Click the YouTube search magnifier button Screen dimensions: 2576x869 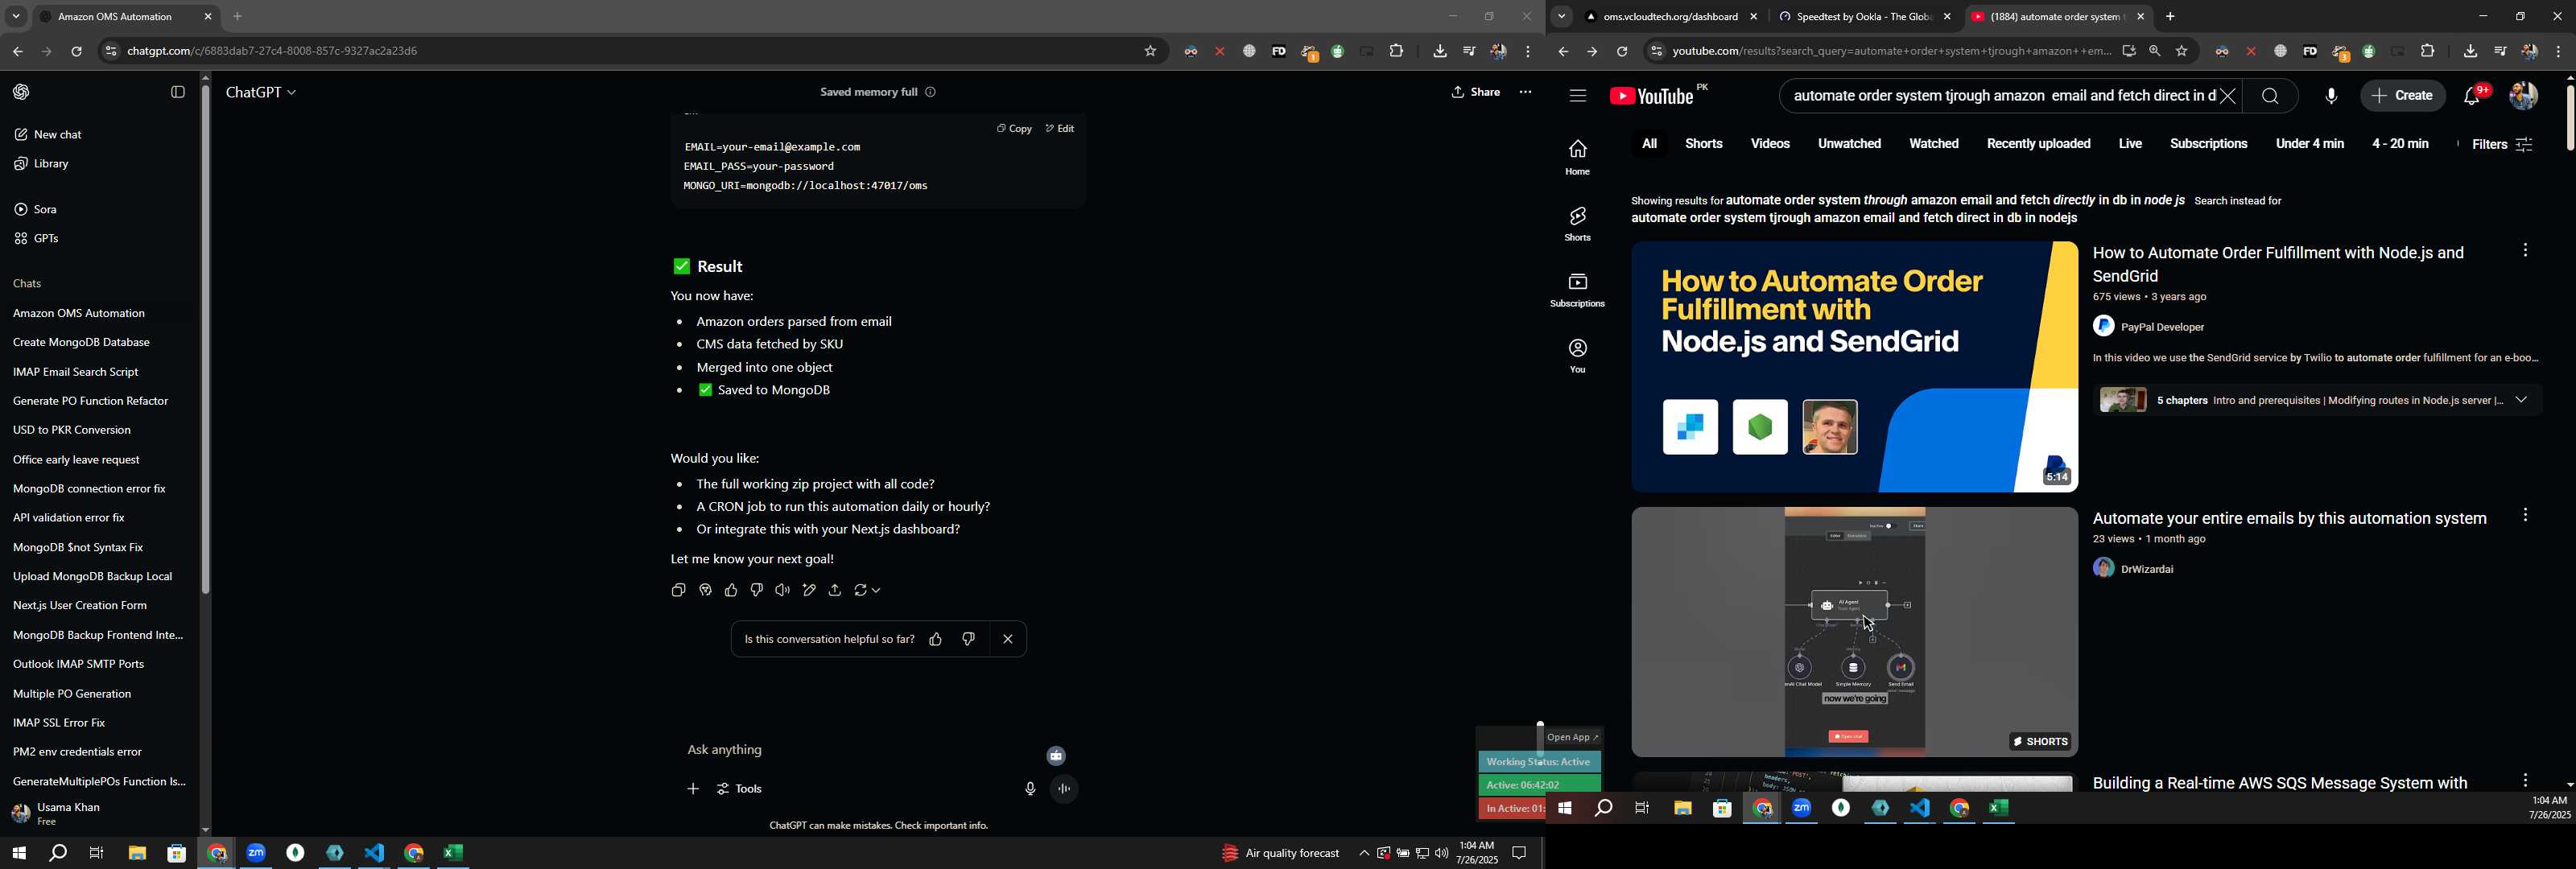pyautogui.click(x=2270, y=97)
